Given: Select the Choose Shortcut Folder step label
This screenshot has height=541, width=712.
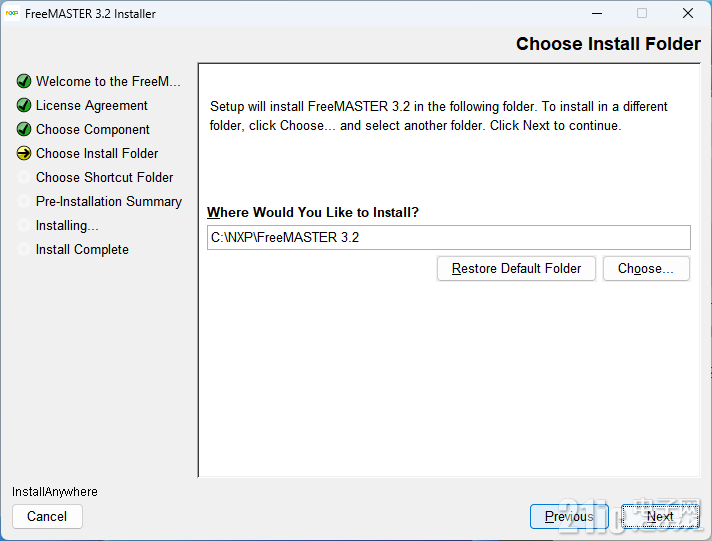Looking at the screenshot, I should tap(104, 177).
